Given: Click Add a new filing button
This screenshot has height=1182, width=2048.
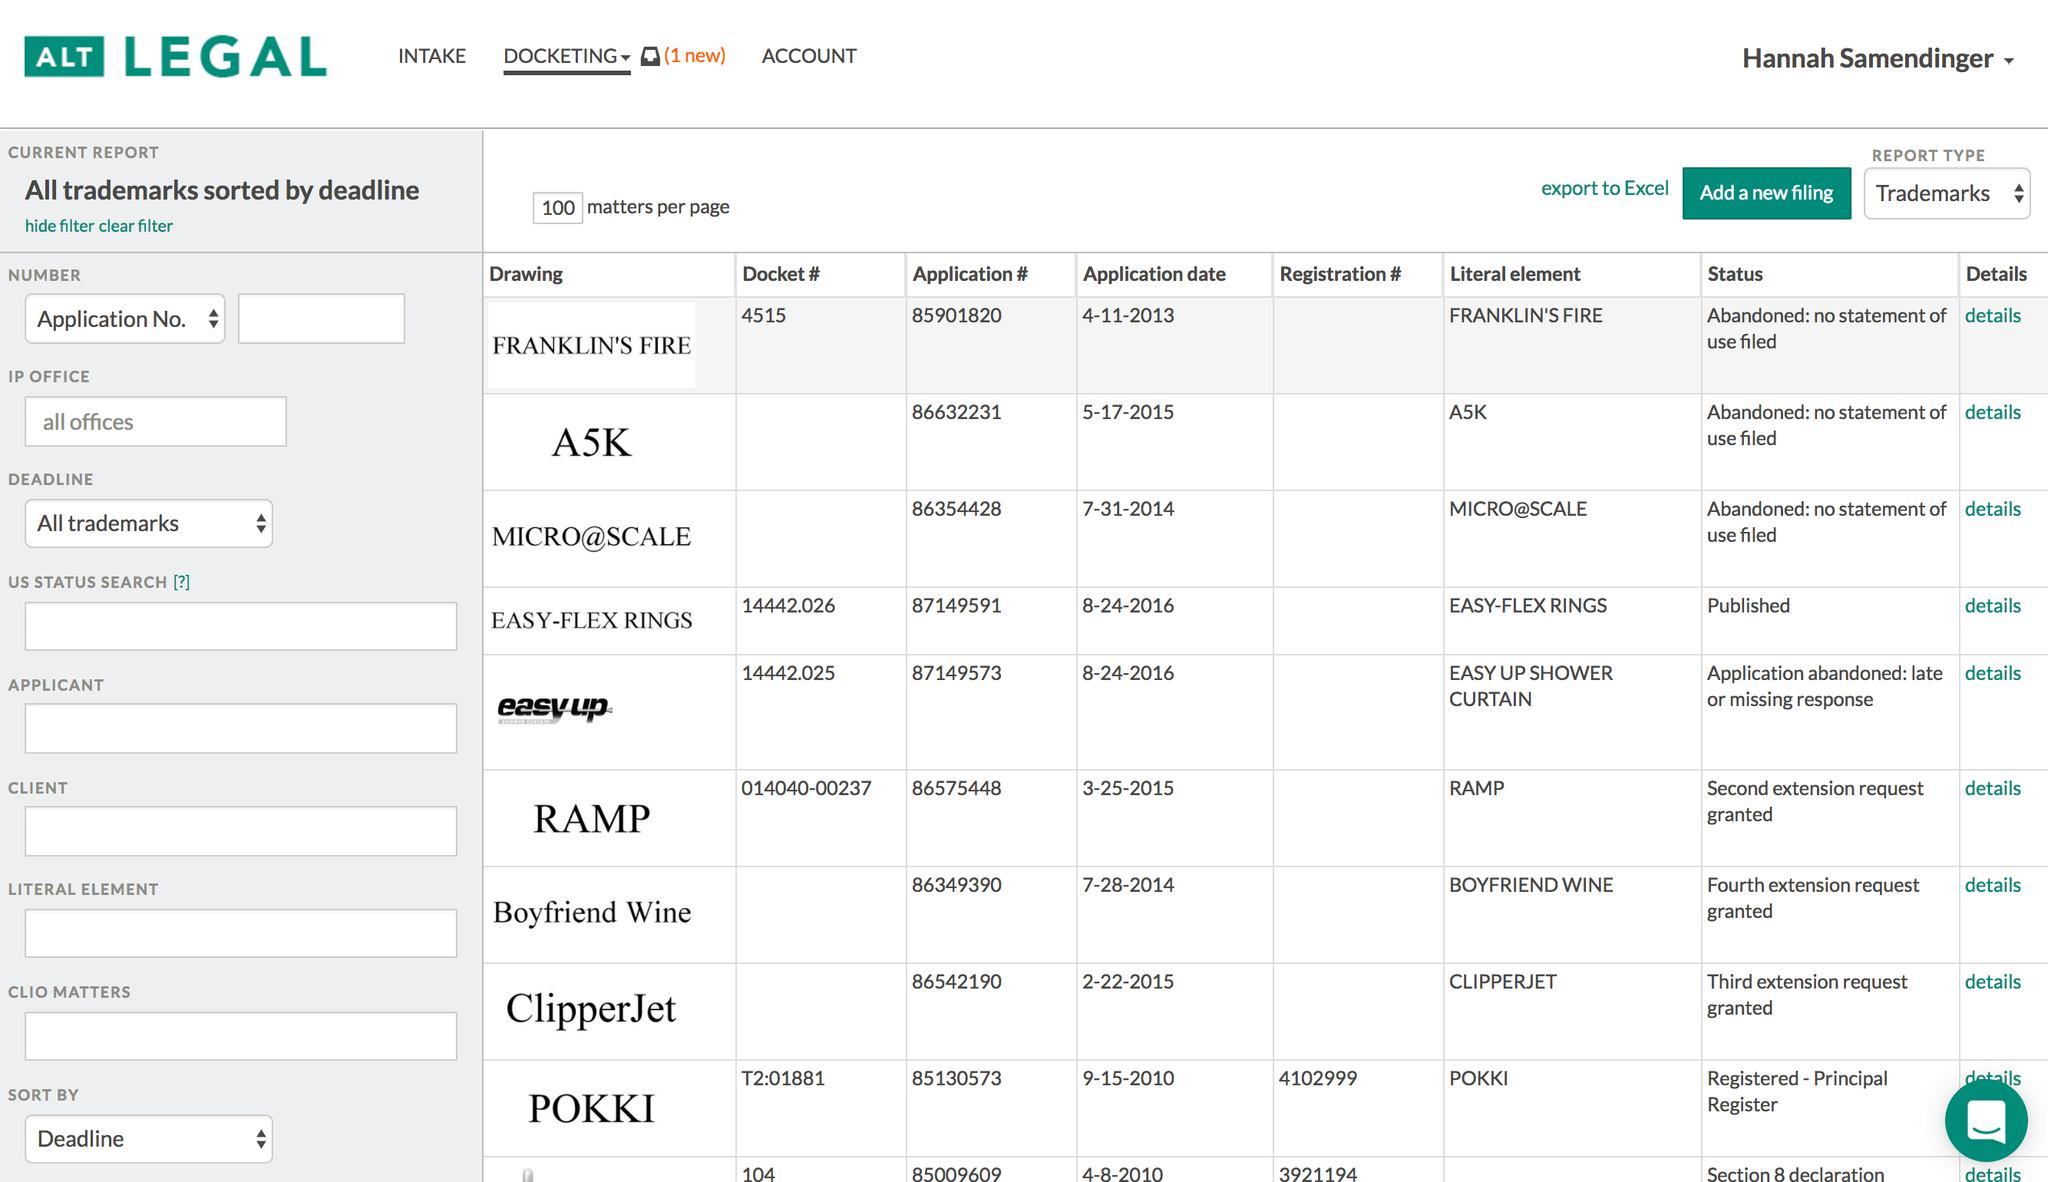Looking at the screenshot, I should click(1766, 193).
